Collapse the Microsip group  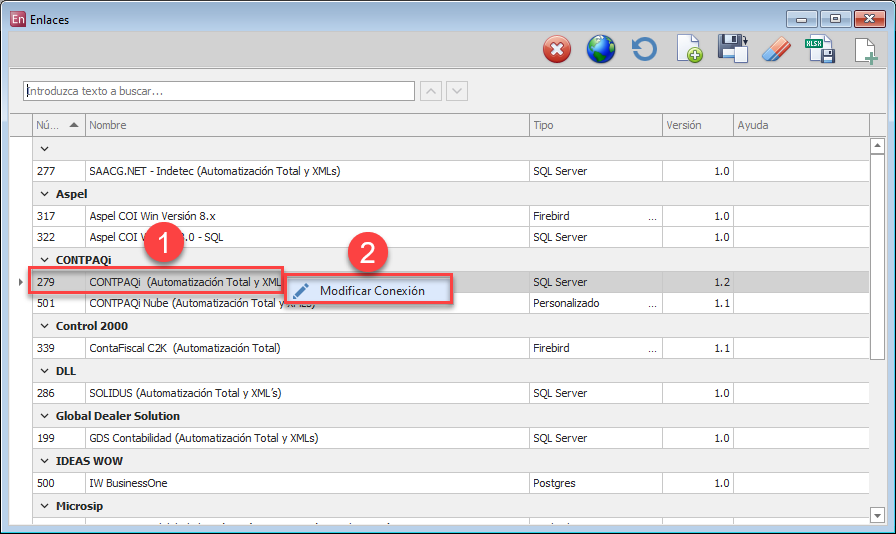(x=45, y=506)
